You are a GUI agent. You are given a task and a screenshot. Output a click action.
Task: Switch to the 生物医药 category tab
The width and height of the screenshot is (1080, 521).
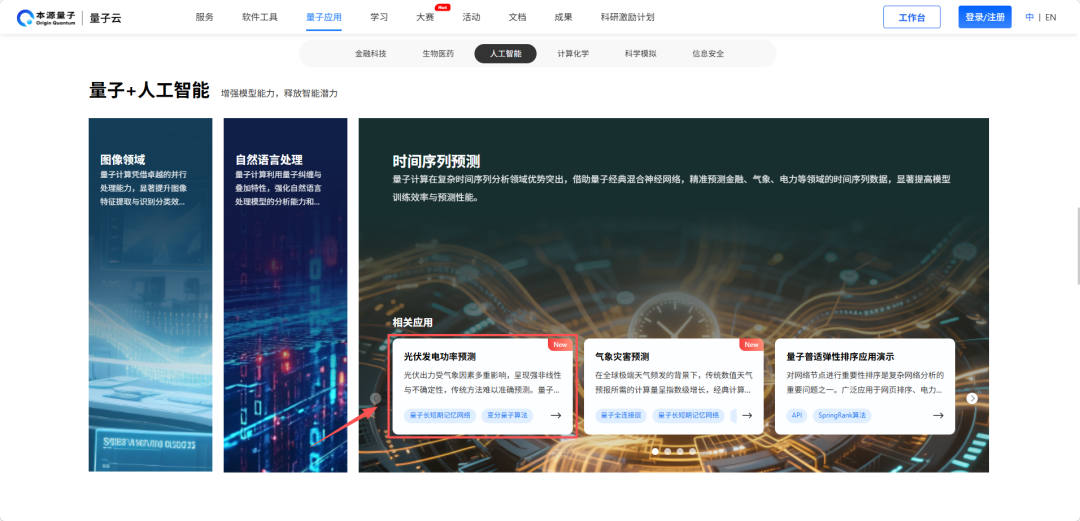(438, 53)
